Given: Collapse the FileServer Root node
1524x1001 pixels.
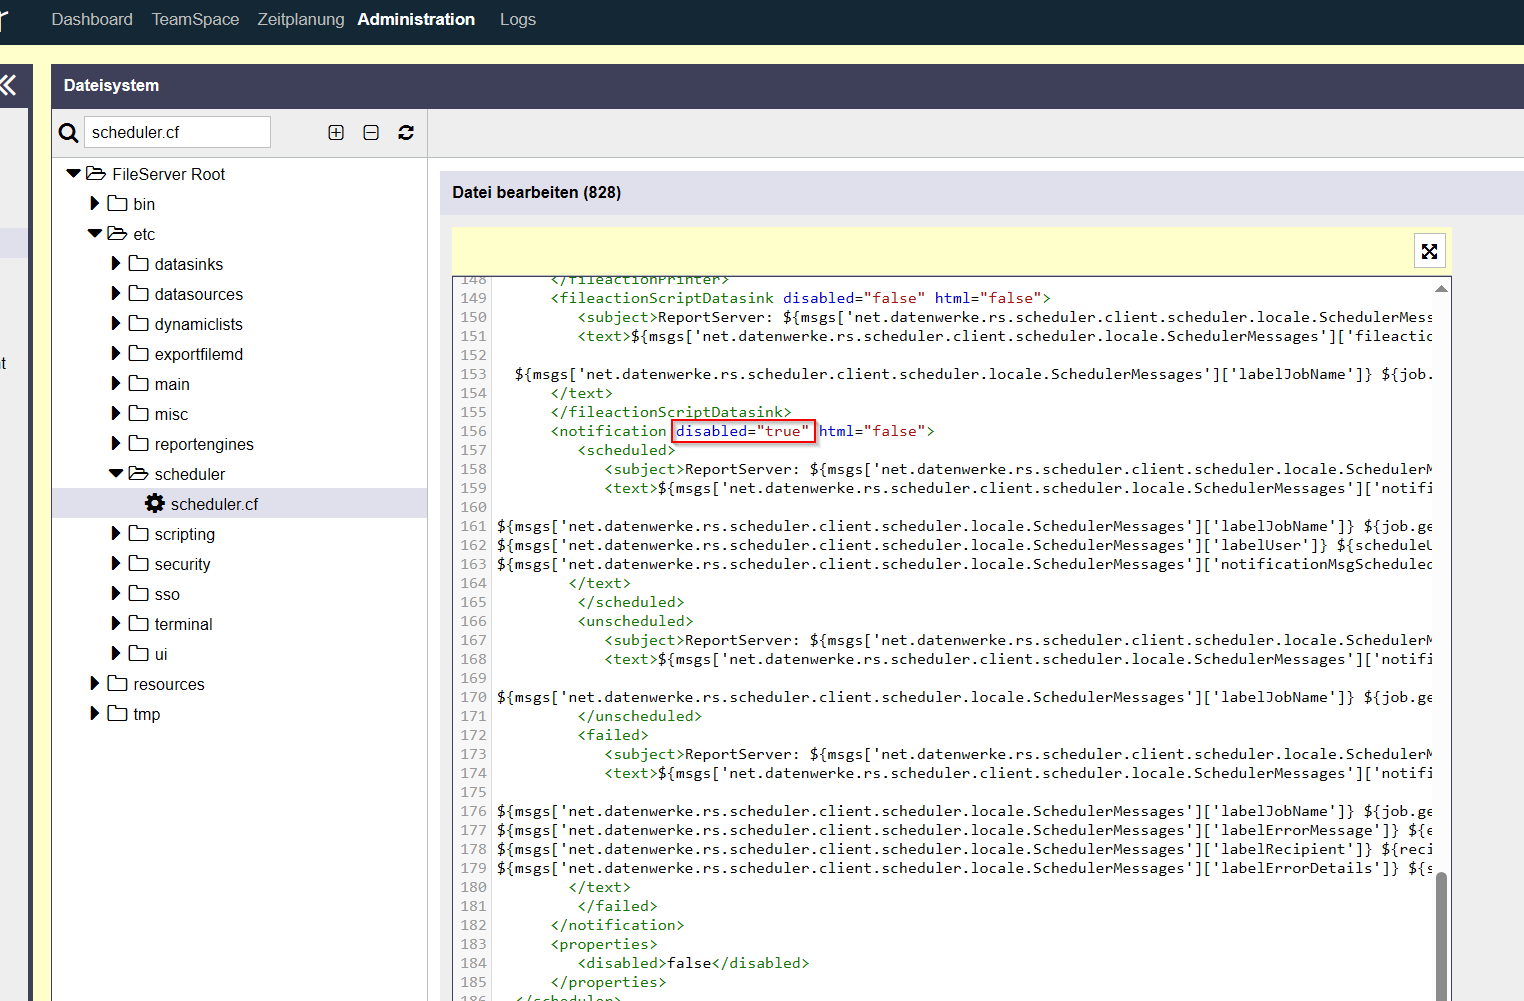Looking at the screenshot, I should 73,174.
